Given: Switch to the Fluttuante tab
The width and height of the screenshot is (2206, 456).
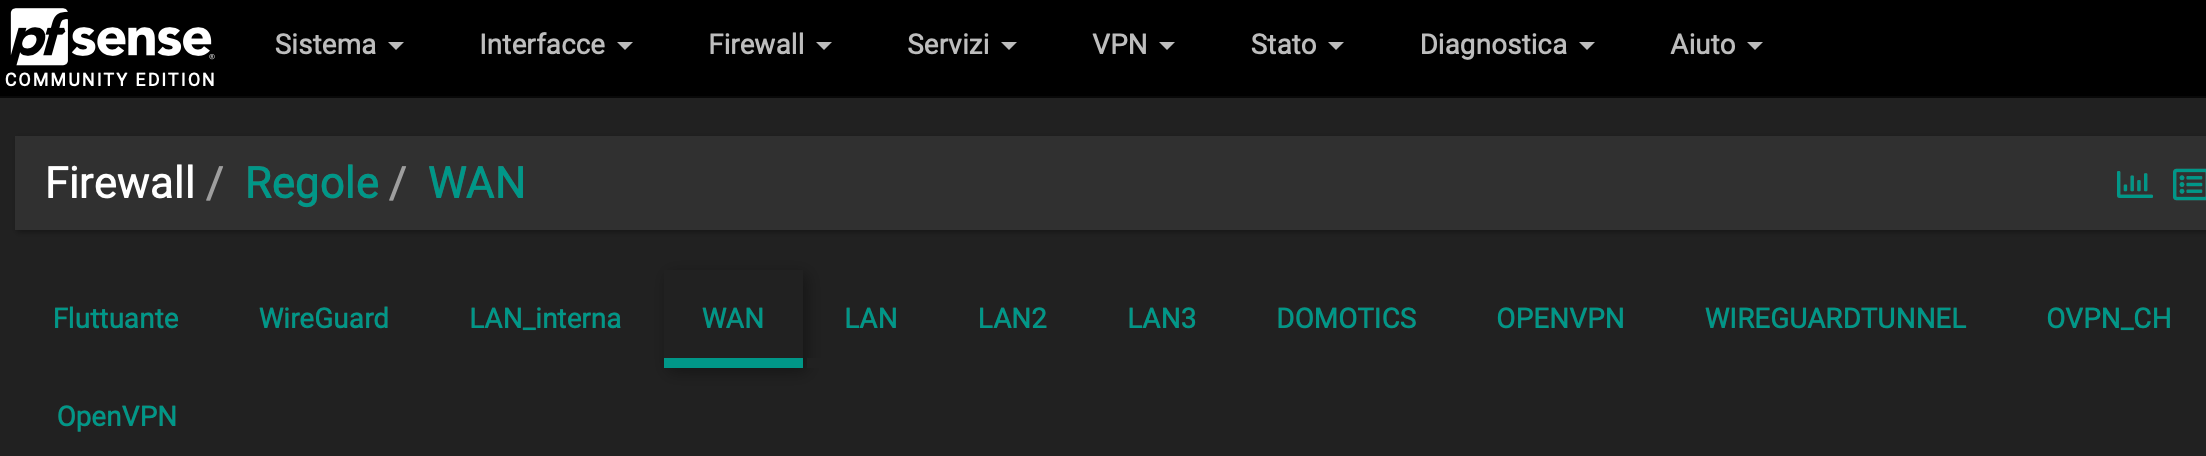Looking at the screenshot, I should point(116,318).
